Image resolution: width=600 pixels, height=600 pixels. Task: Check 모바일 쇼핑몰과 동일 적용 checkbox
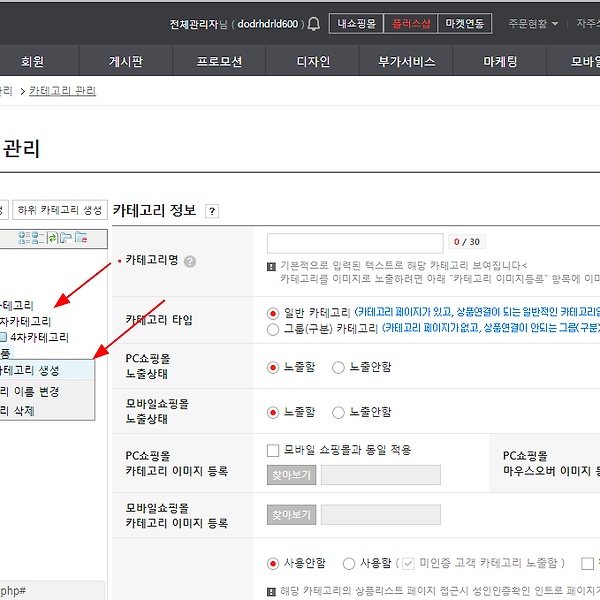tap(273, 450)
